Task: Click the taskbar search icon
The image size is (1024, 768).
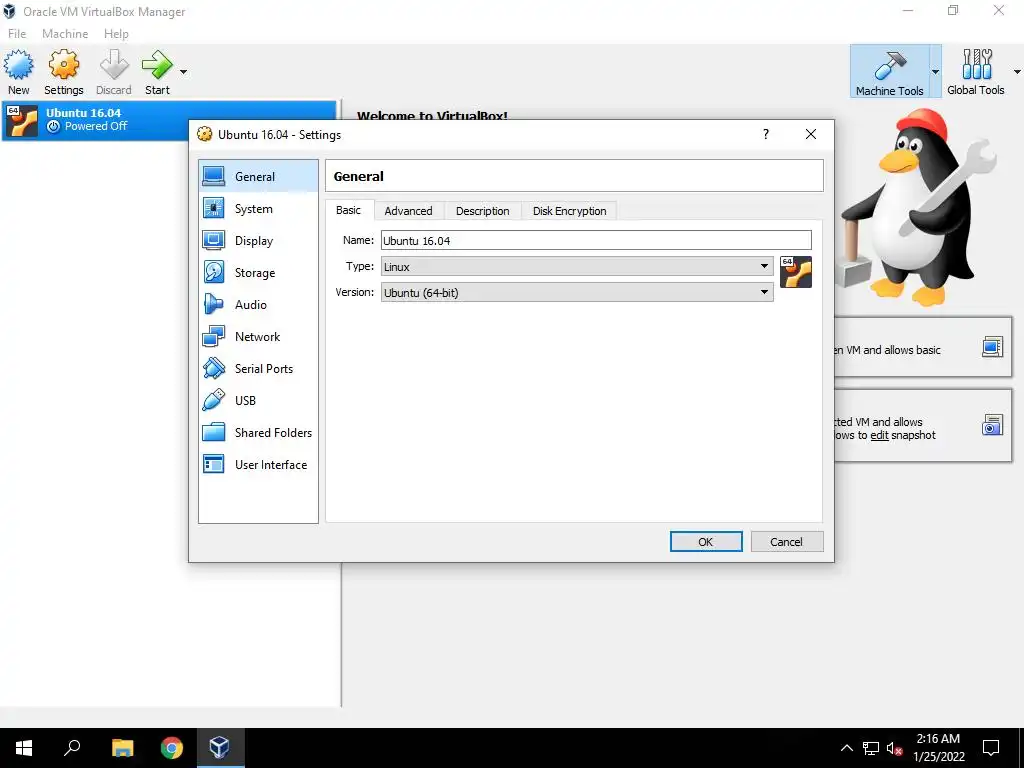Action: (x=72, y=748)
